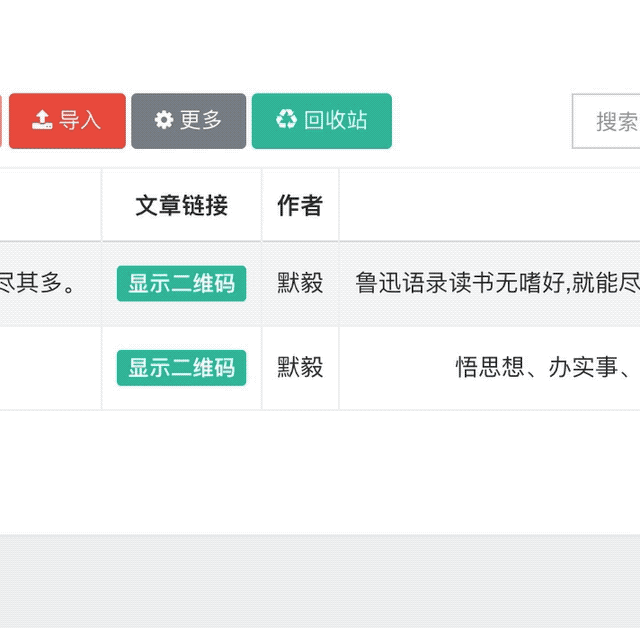Screen dimensions: 640x628
Task: Focus the 搜索 search input field
Action: point(606,121)
